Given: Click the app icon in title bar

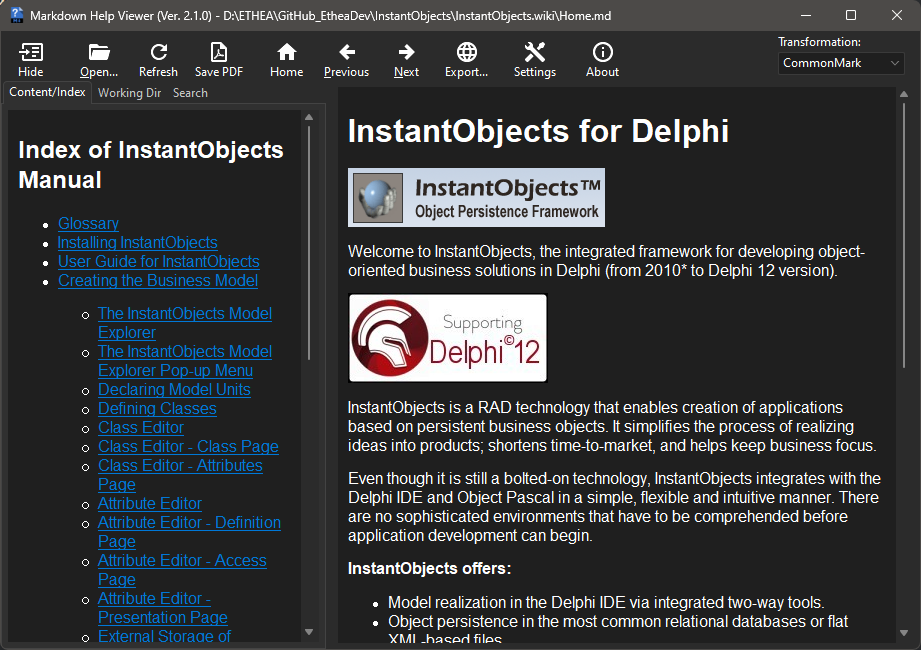Looking at the screenshot, I should pyautogui.click(x=16, y=15).
